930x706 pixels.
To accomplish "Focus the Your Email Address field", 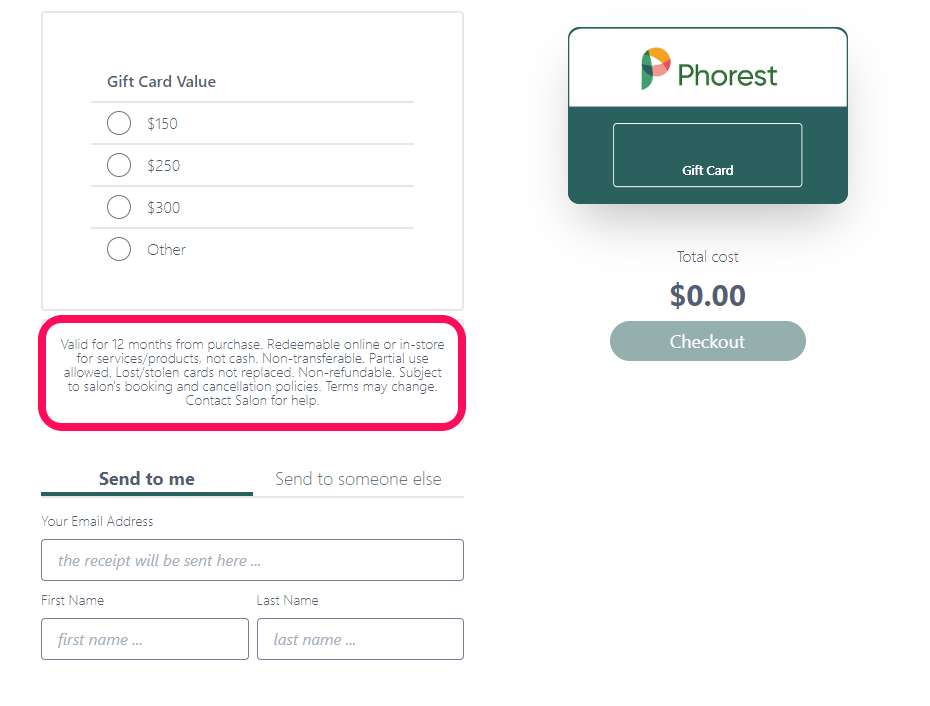I will [x=252, y=560].
